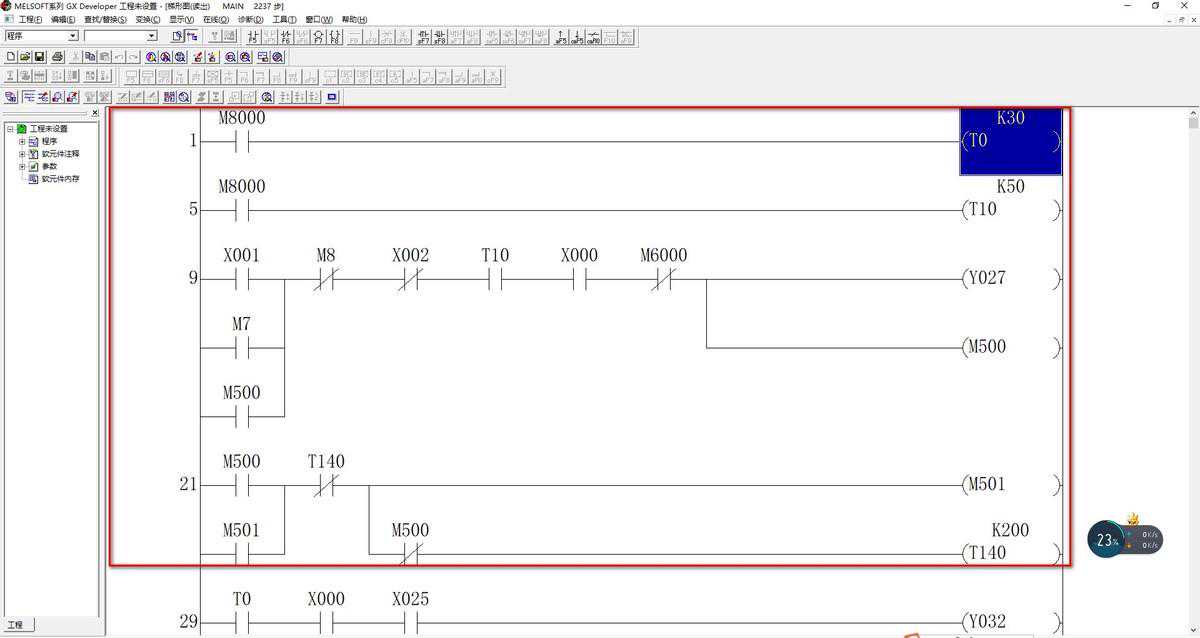This screenshot has width=1200, height=638.
Task: Expand the 程序 tree node
Action: point(22,142)
